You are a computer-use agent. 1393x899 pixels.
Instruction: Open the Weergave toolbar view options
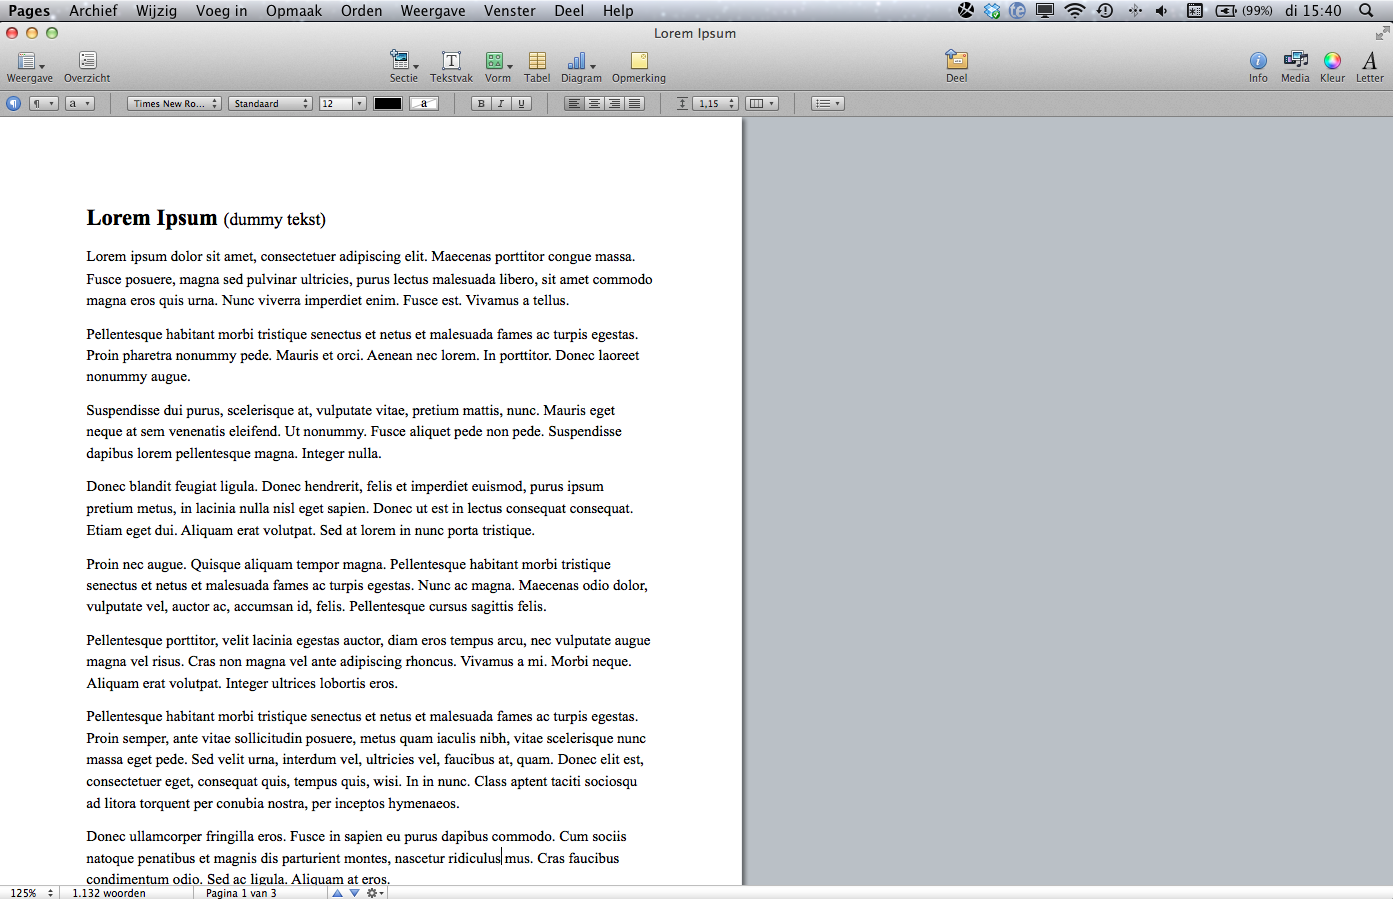30,67
